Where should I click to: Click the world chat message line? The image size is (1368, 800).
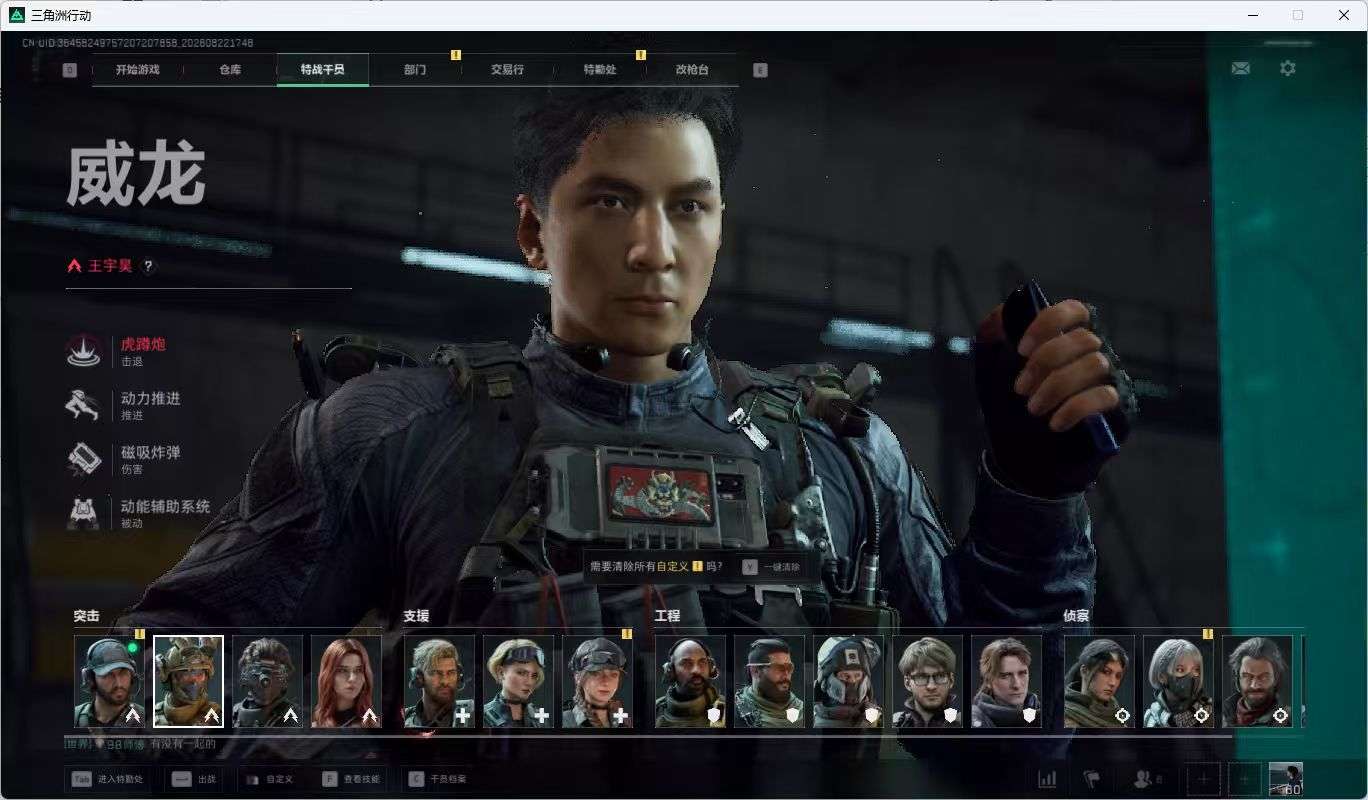141,745
